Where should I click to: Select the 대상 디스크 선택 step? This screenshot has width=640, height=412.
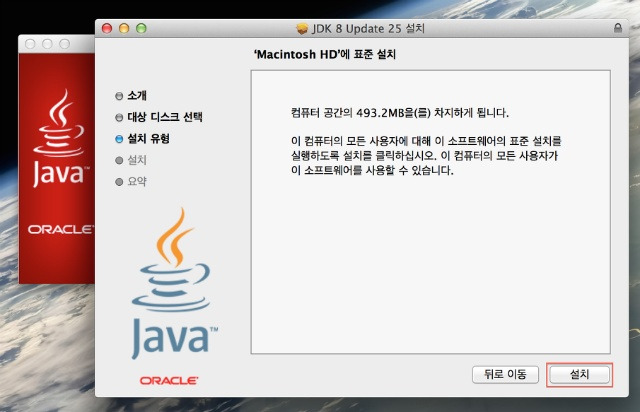[165, 117]
